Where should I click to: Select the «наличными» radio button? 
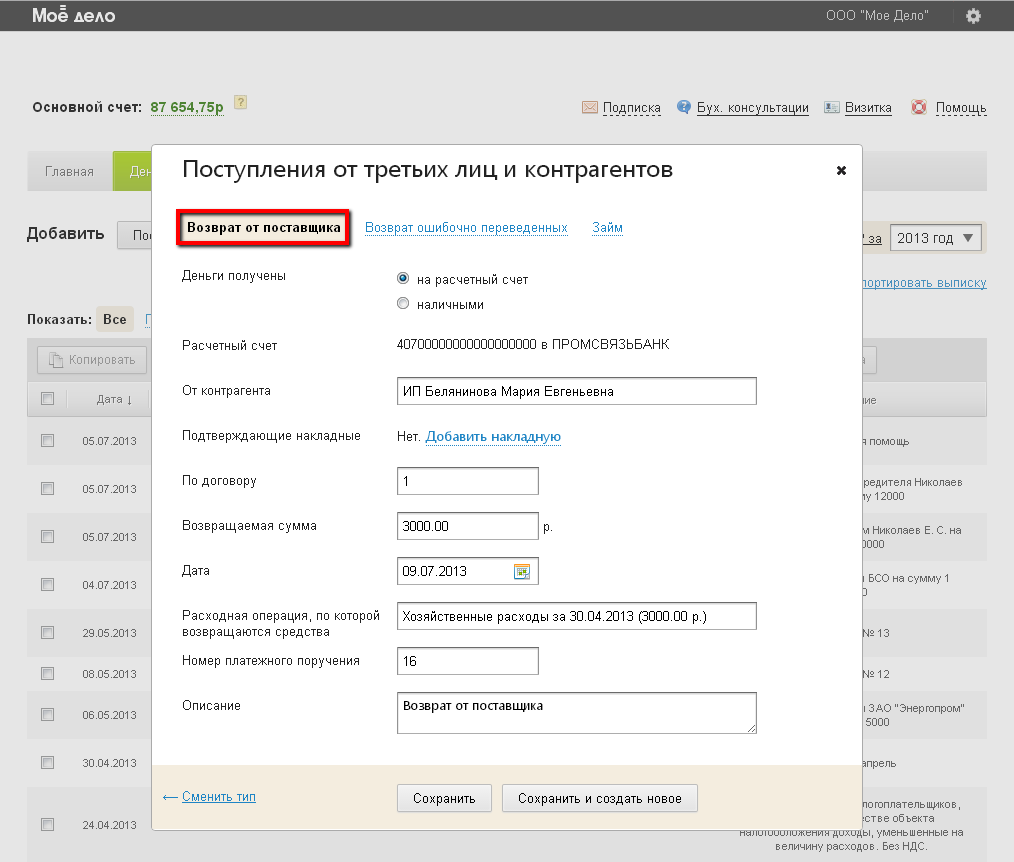[x=403, y=304]
